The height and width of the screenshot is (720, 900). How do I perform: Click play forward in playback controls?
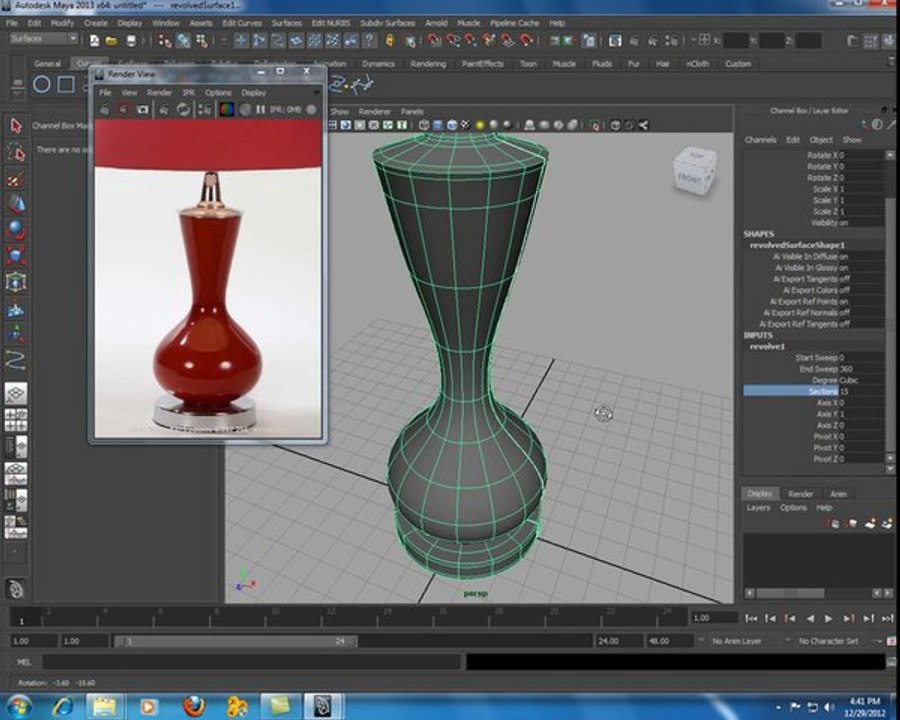pos(828,618)
